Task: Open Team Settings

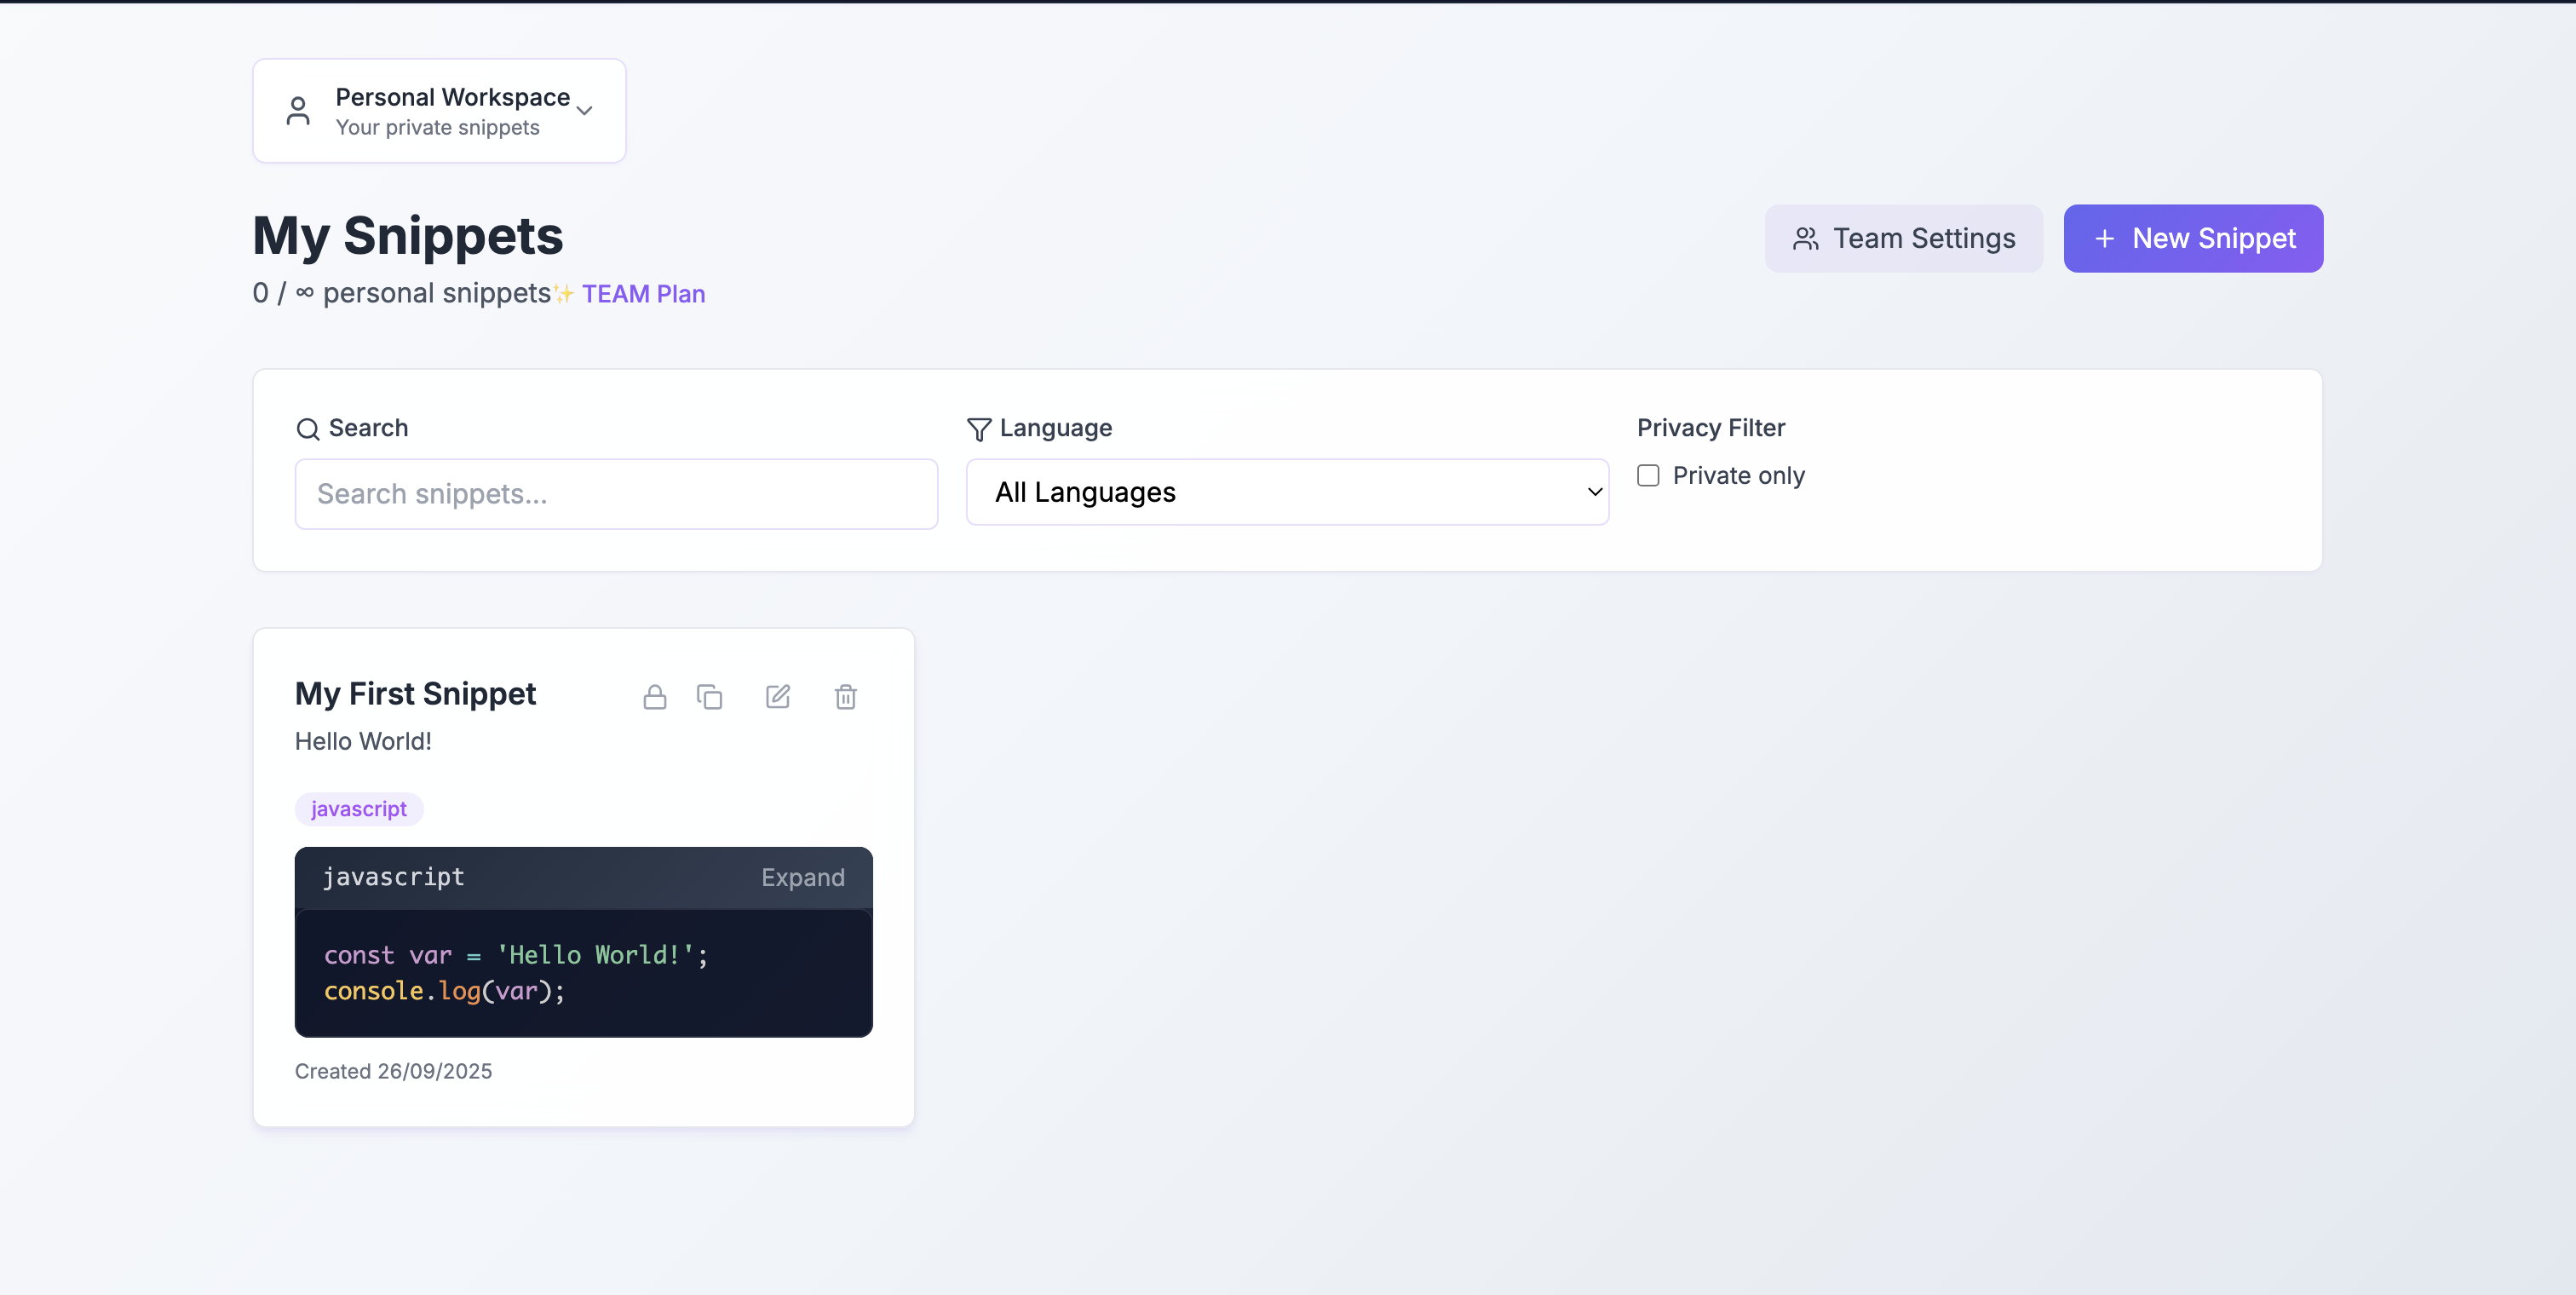Action: click(x=1903, y=239)
